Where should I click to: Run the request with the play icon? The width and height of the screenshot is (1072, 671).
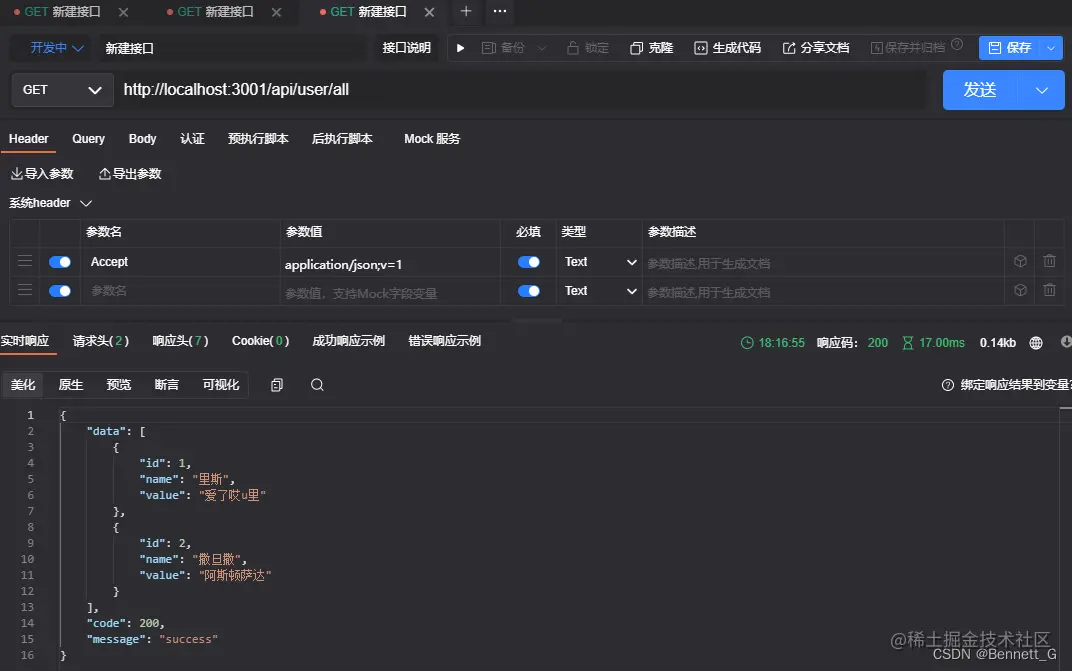coord(459,47)
